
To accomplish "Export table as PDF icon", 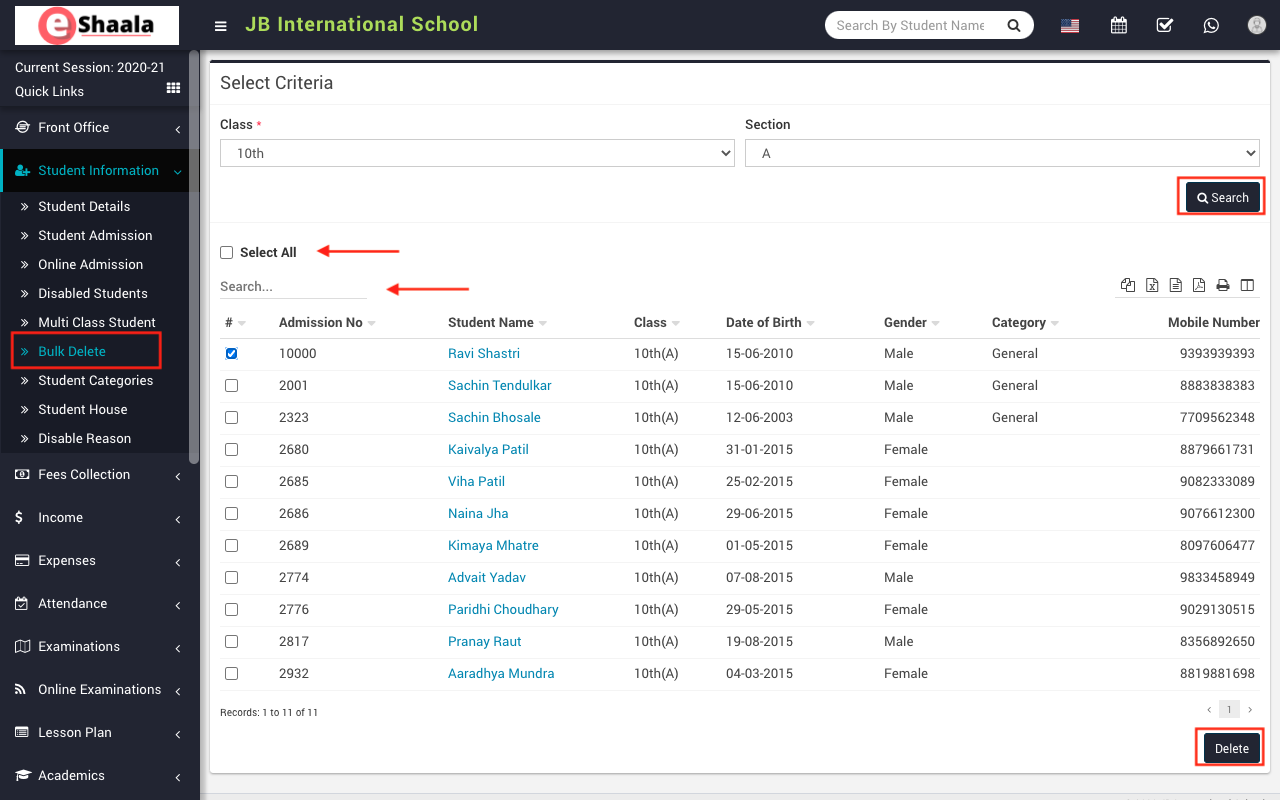I will point(1199,285).
